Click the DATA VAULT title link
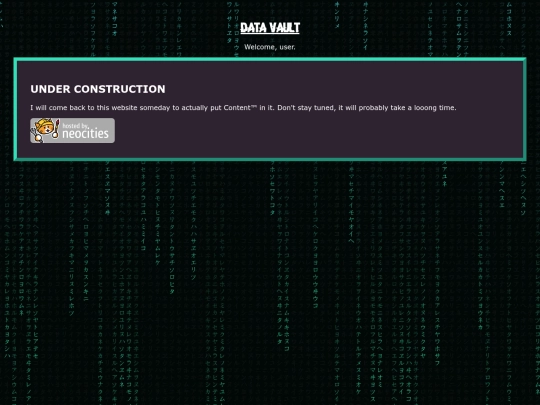This screenshot has width=540, height=405. tap(270, 28)
